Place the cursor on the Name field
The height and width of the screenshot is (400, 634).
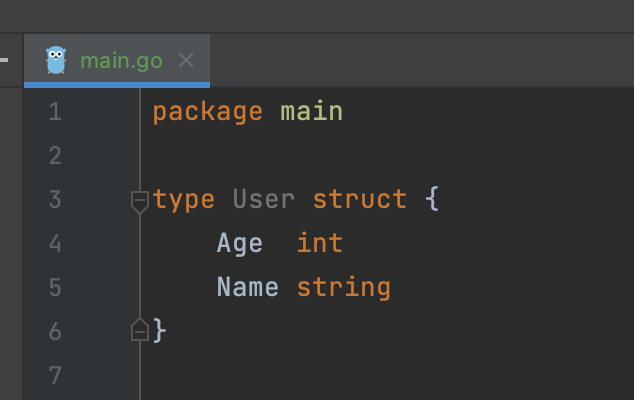coord(247,288)
